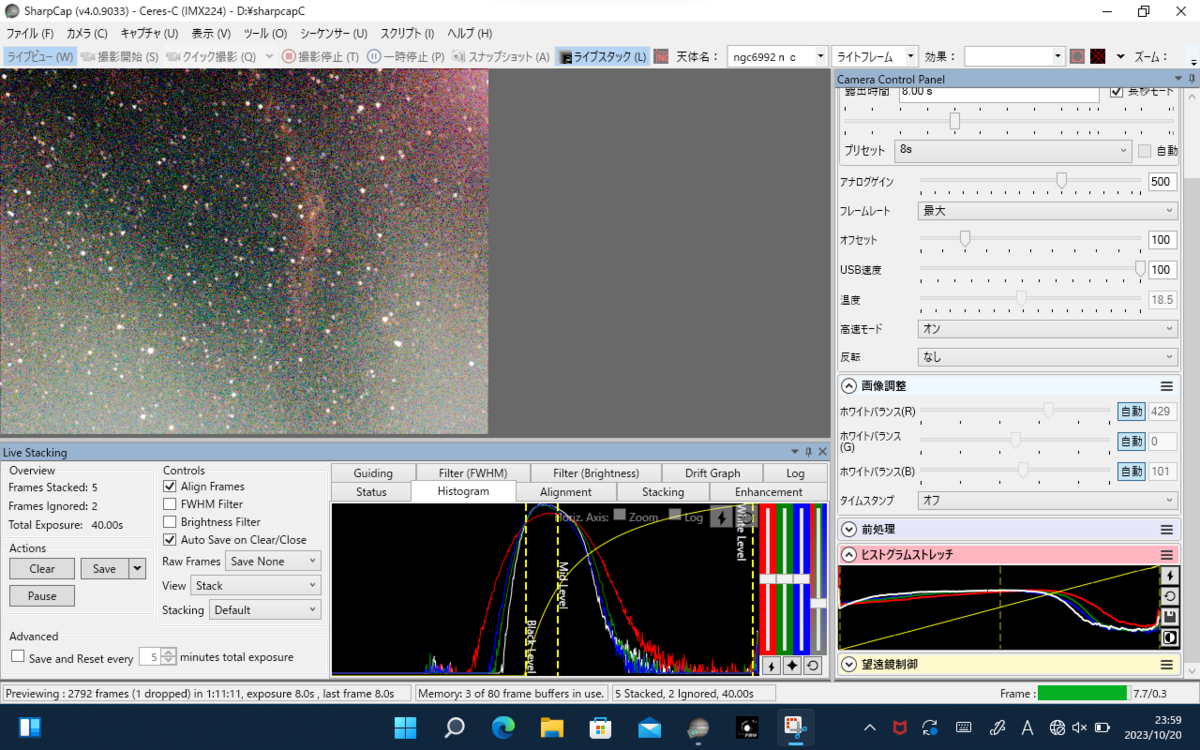
Task: Click the Live Stack toolbar button
Action: (603, 57)
